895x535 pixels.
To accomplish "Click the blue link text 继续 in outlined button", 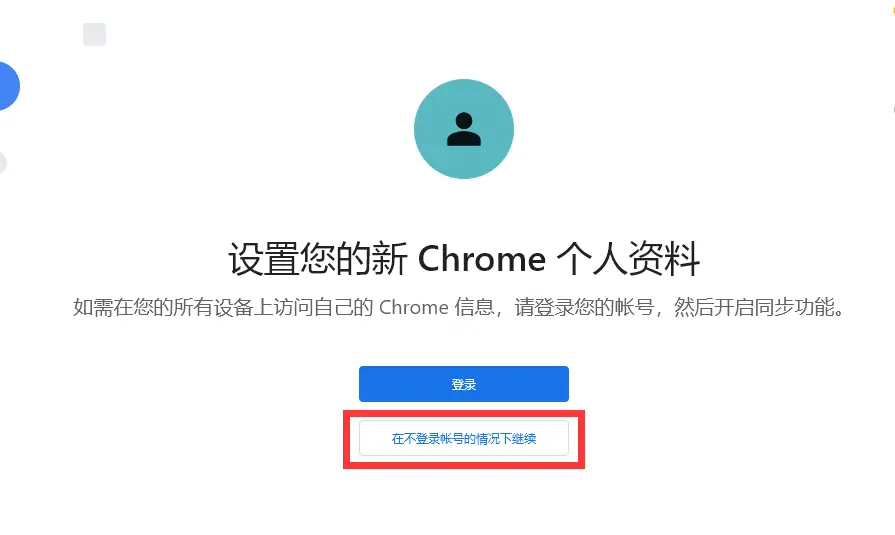I will [x=524, y=439].
